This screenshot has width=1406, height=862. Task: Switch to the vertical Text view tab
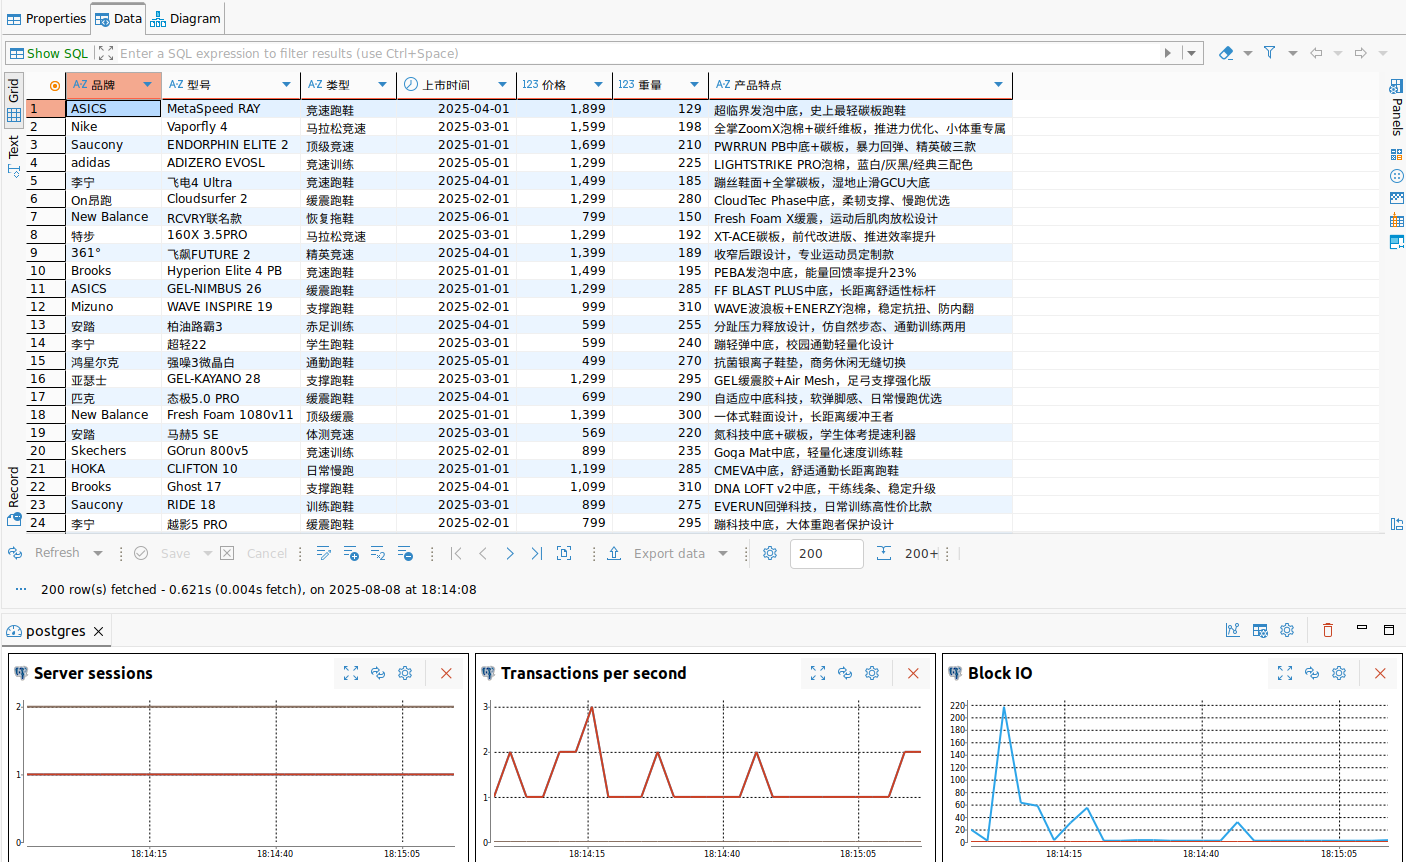coord(14,155)
